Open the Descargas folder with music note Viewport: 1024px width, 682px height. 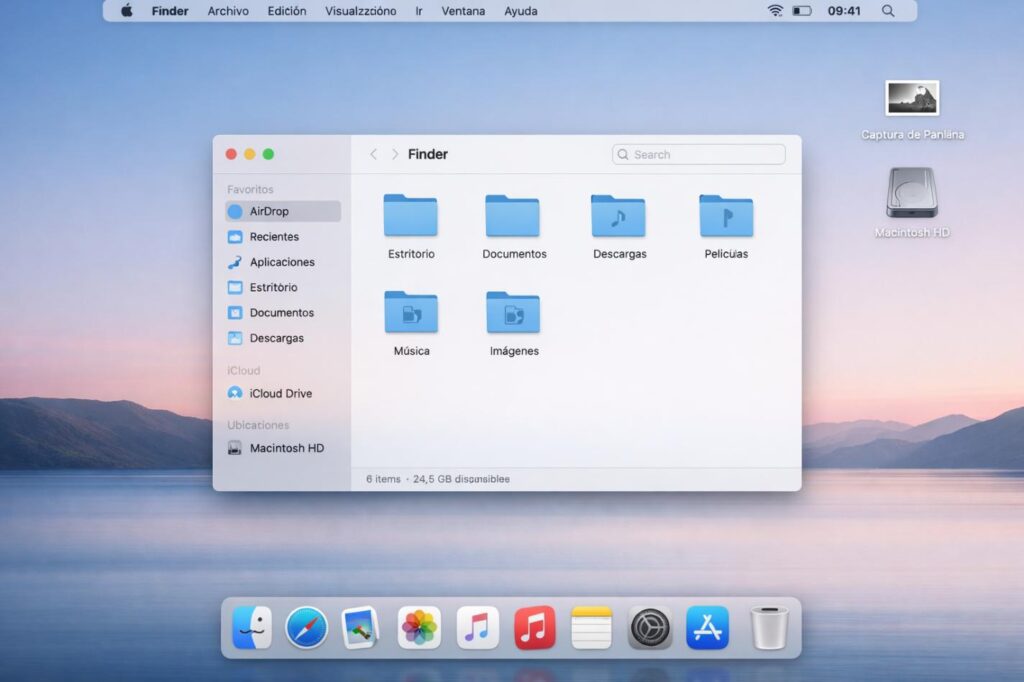[x=618, y=216]
